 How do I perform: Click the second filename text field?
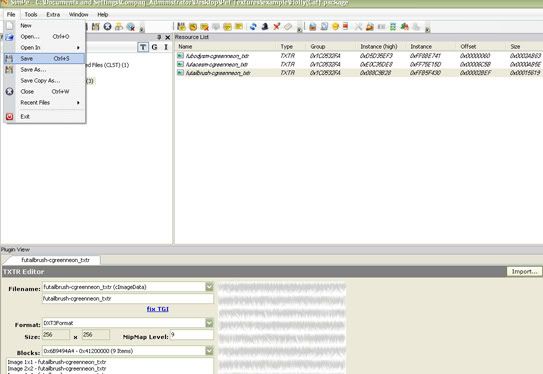pyautogui.click(x=128, y=299)
